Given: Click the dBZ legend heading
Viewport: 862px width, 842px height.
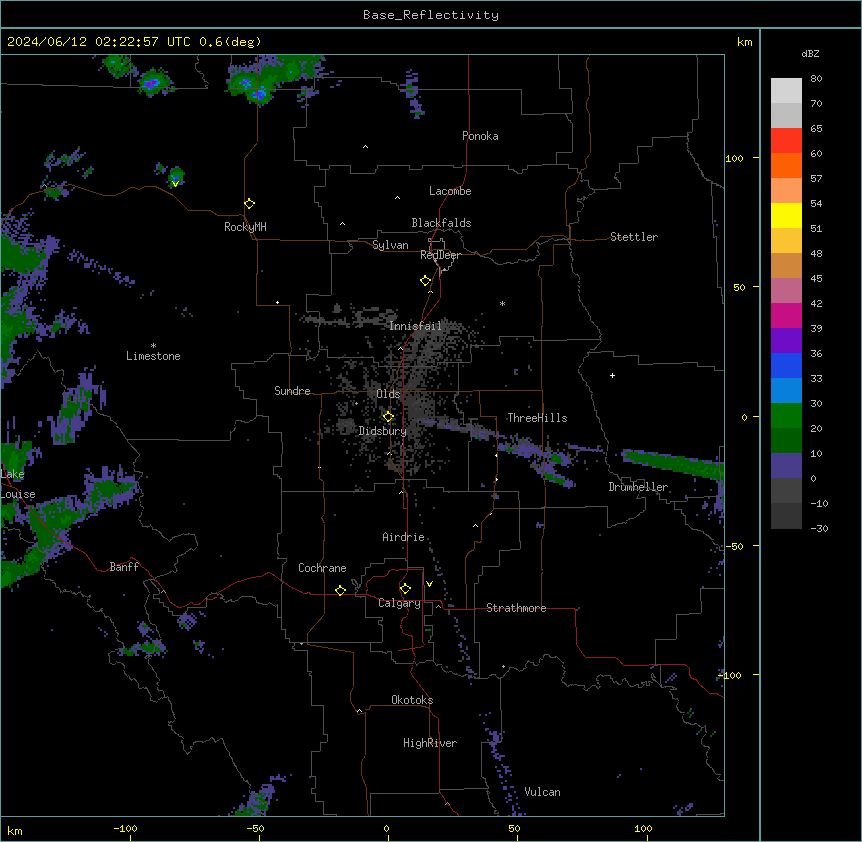Looking at the screenshot, I should pyautogui.click(x=810, y=54).
